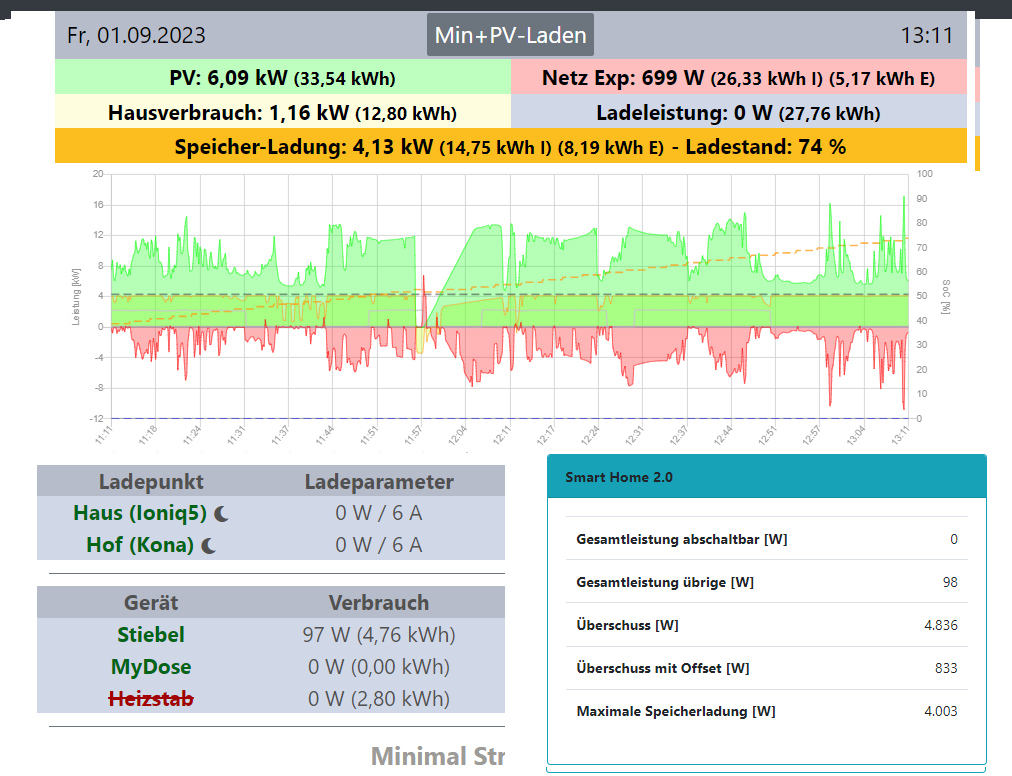Toggle the MyDose device
Viewport: 1012px width, 776px height.
(x=151, y=666)
